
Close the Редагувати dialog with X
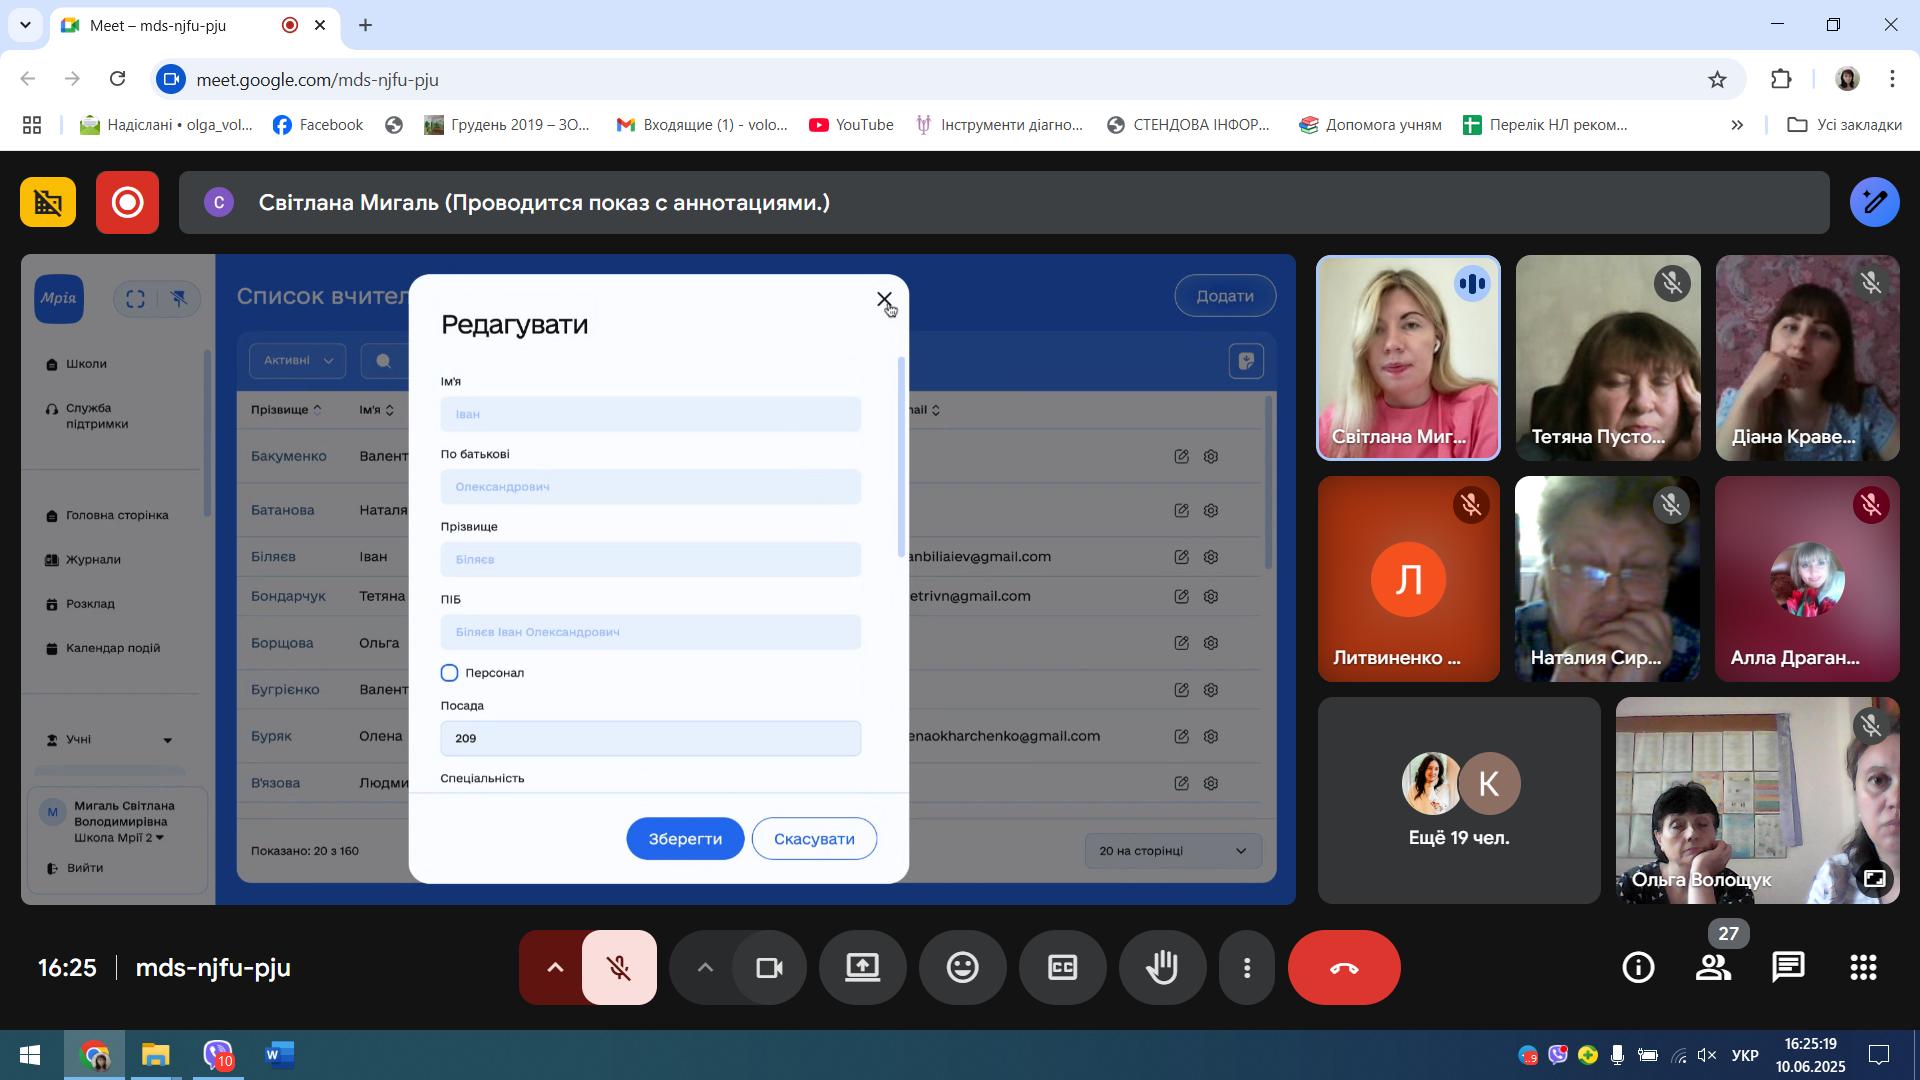(x=884, y=299)
